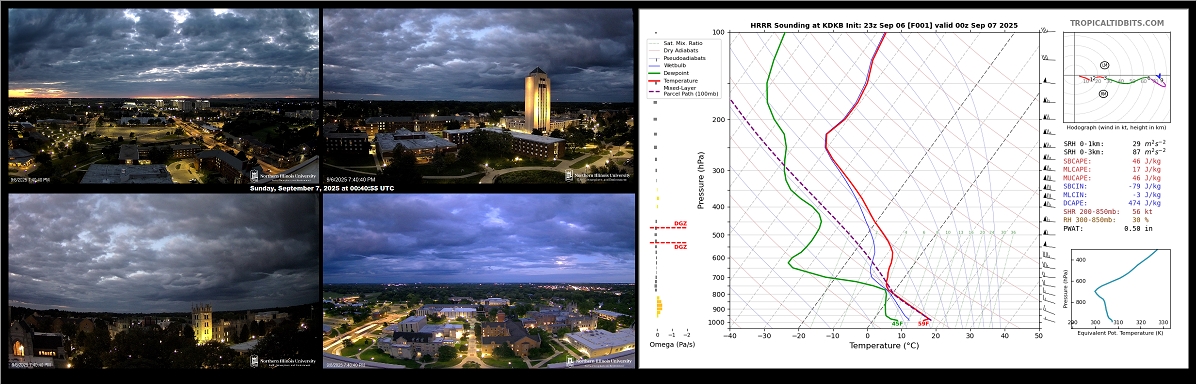Click the timestamp on the castle webcam

tap(31, 365)
